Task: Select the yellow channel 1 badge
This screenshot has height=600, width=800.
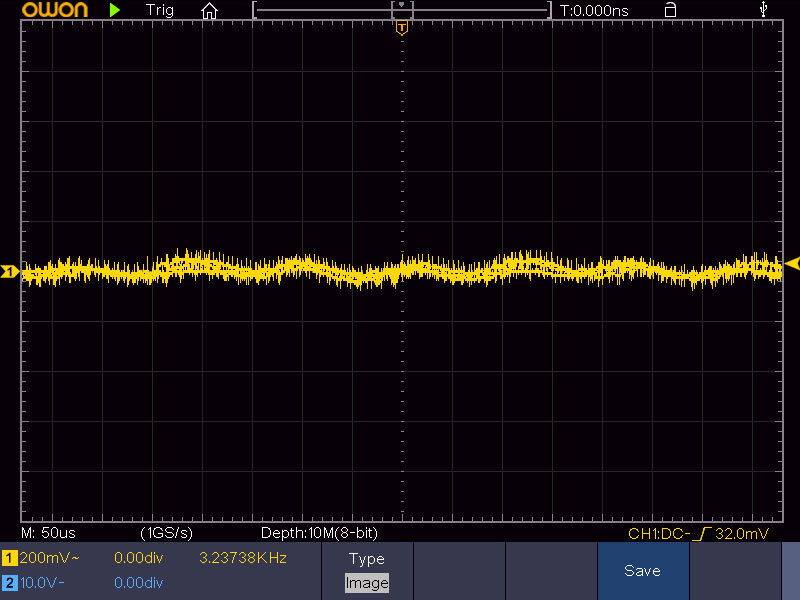Action: click(x=9, y=558)
